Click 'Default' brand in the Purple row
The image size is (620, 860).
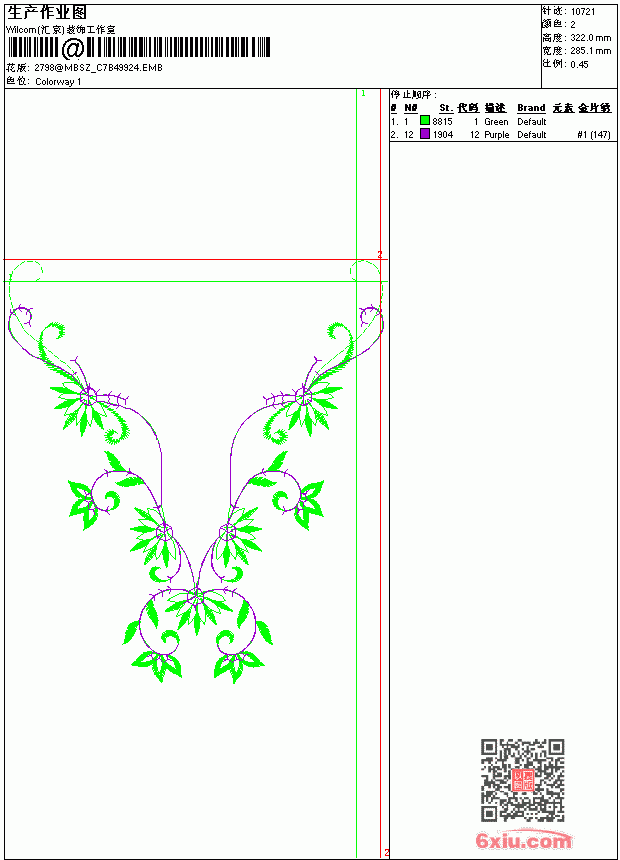click(x=531, y=135)
